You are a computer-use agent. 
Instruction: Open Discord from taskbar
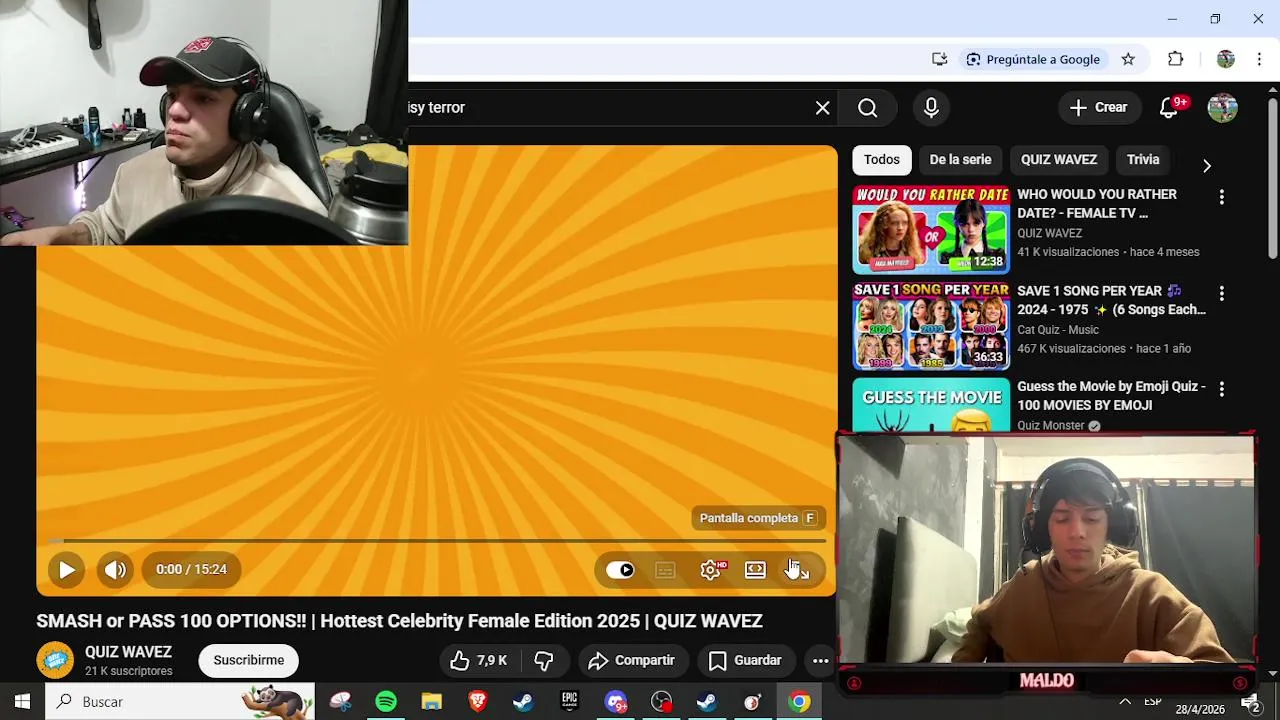pyautogui.click(x=615, y=702)
